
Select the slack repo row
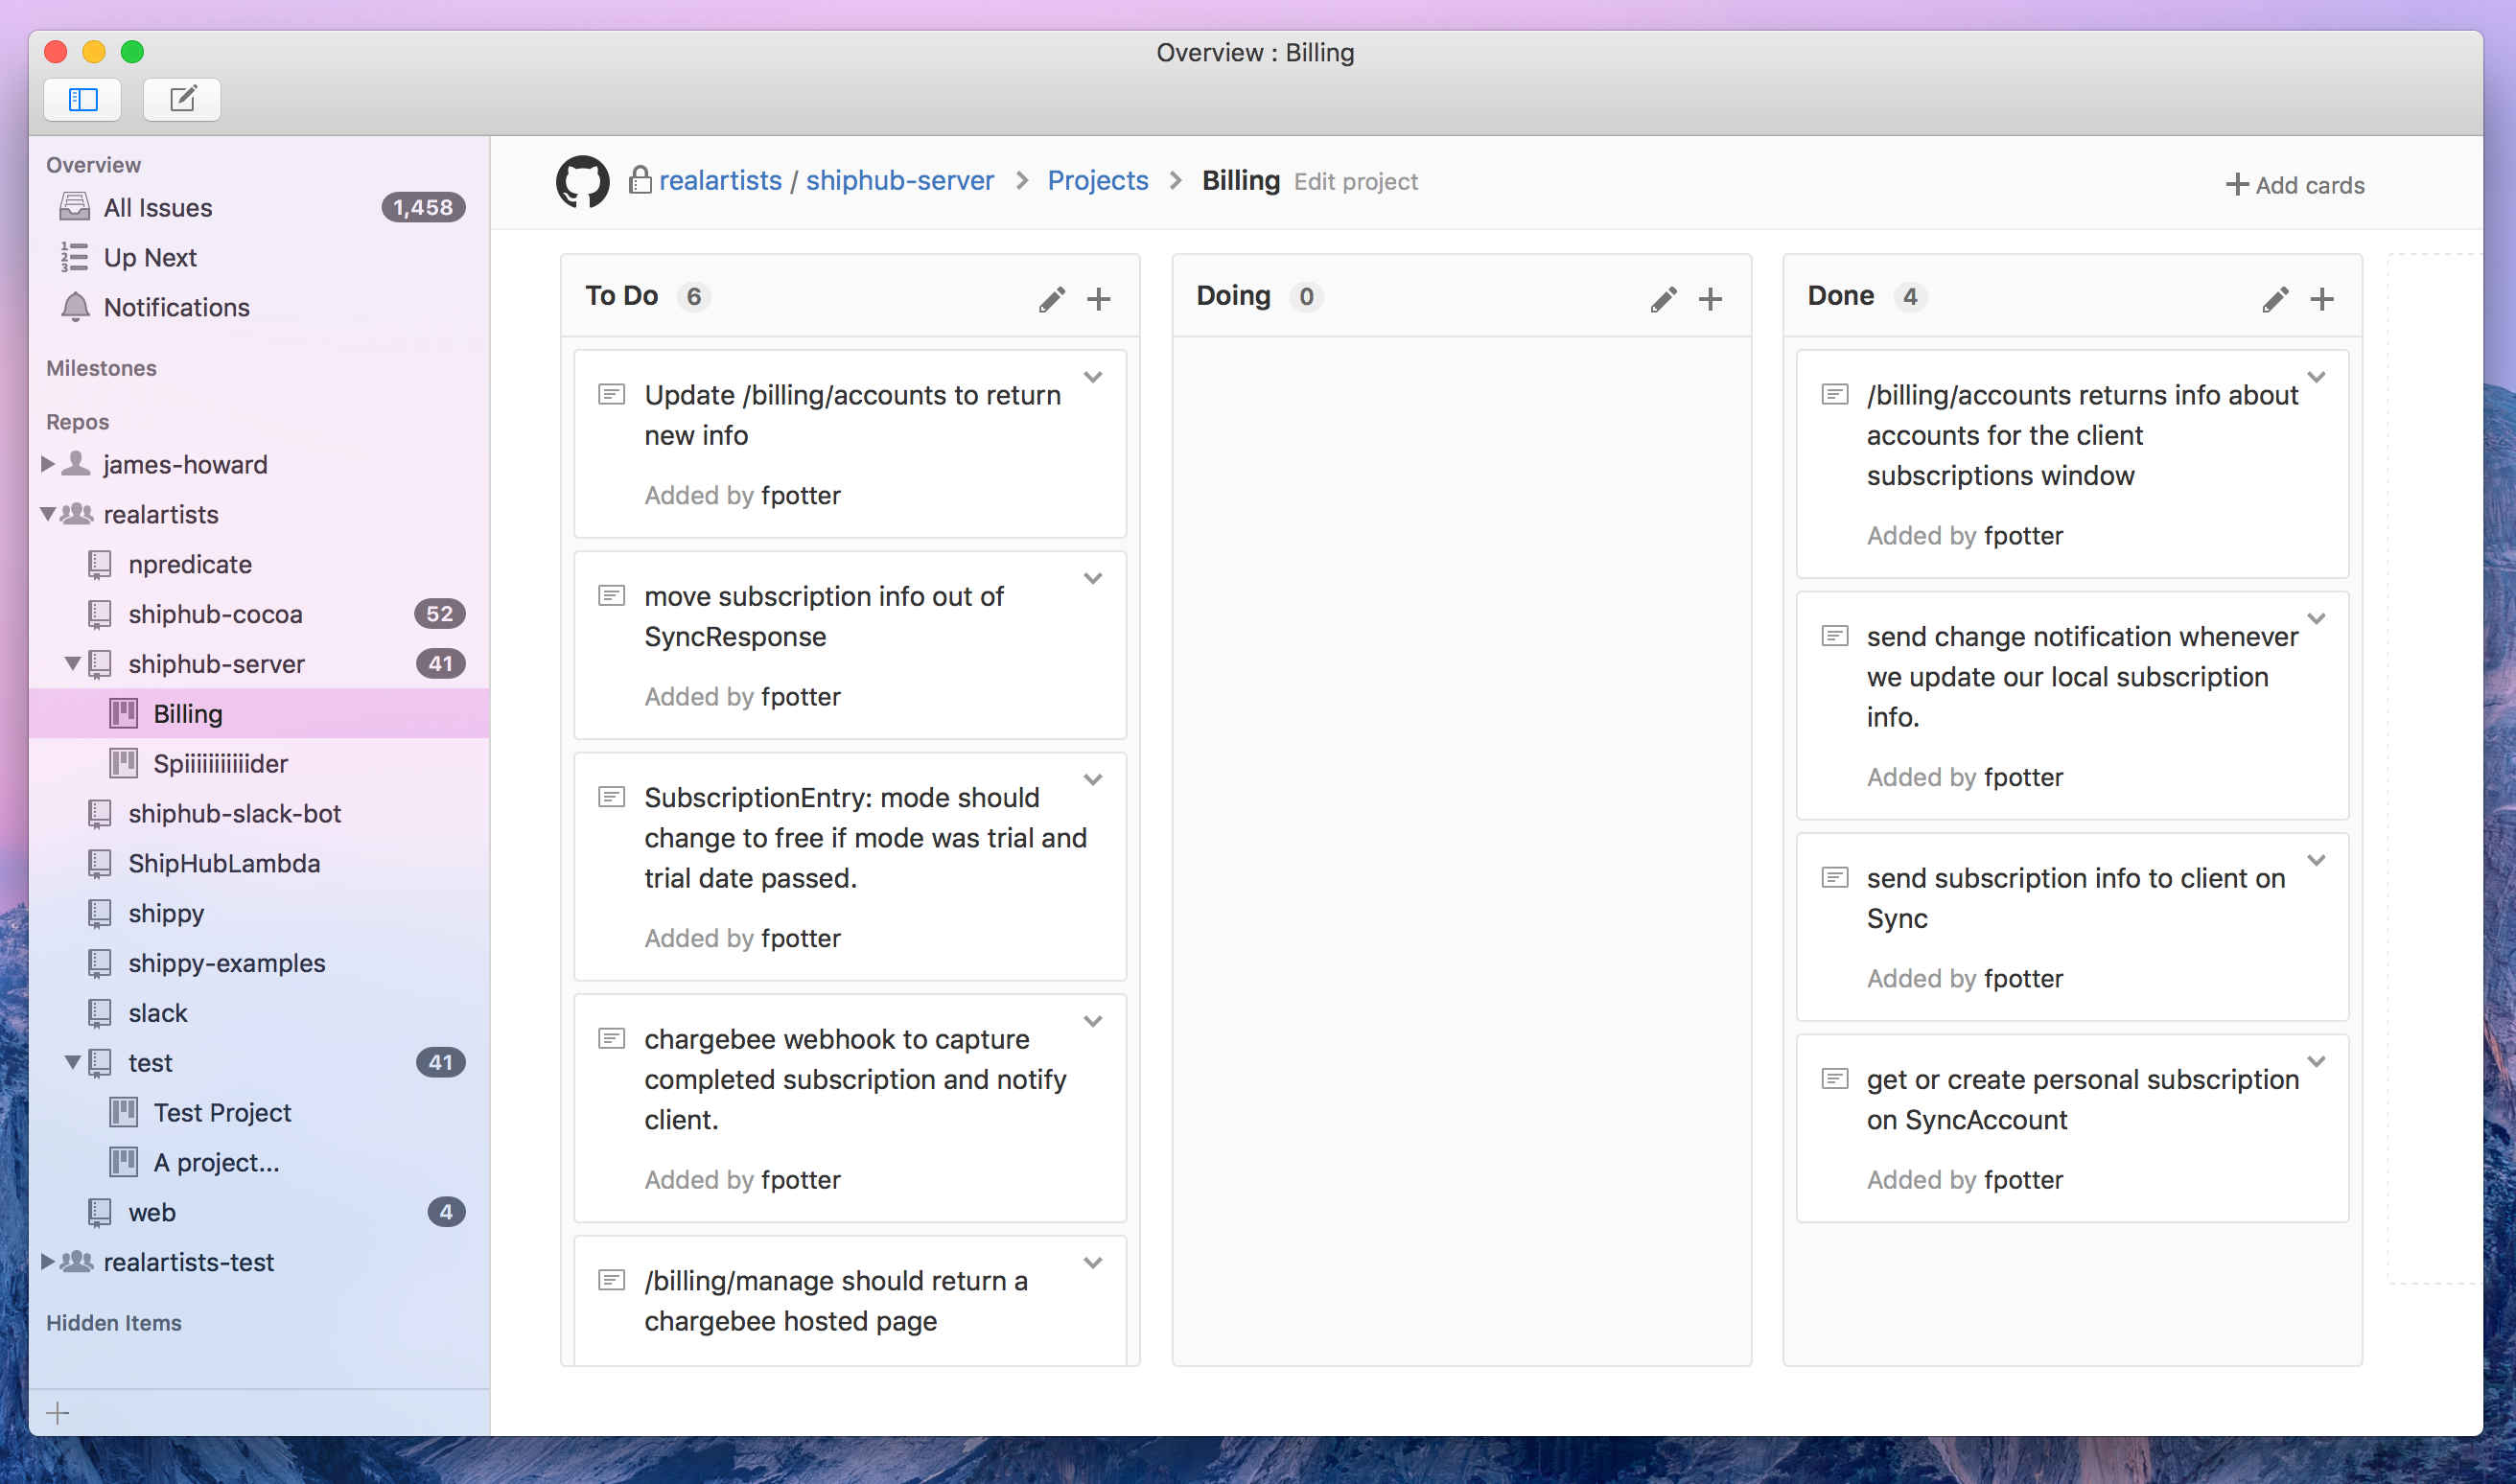tap(259, 1012)
